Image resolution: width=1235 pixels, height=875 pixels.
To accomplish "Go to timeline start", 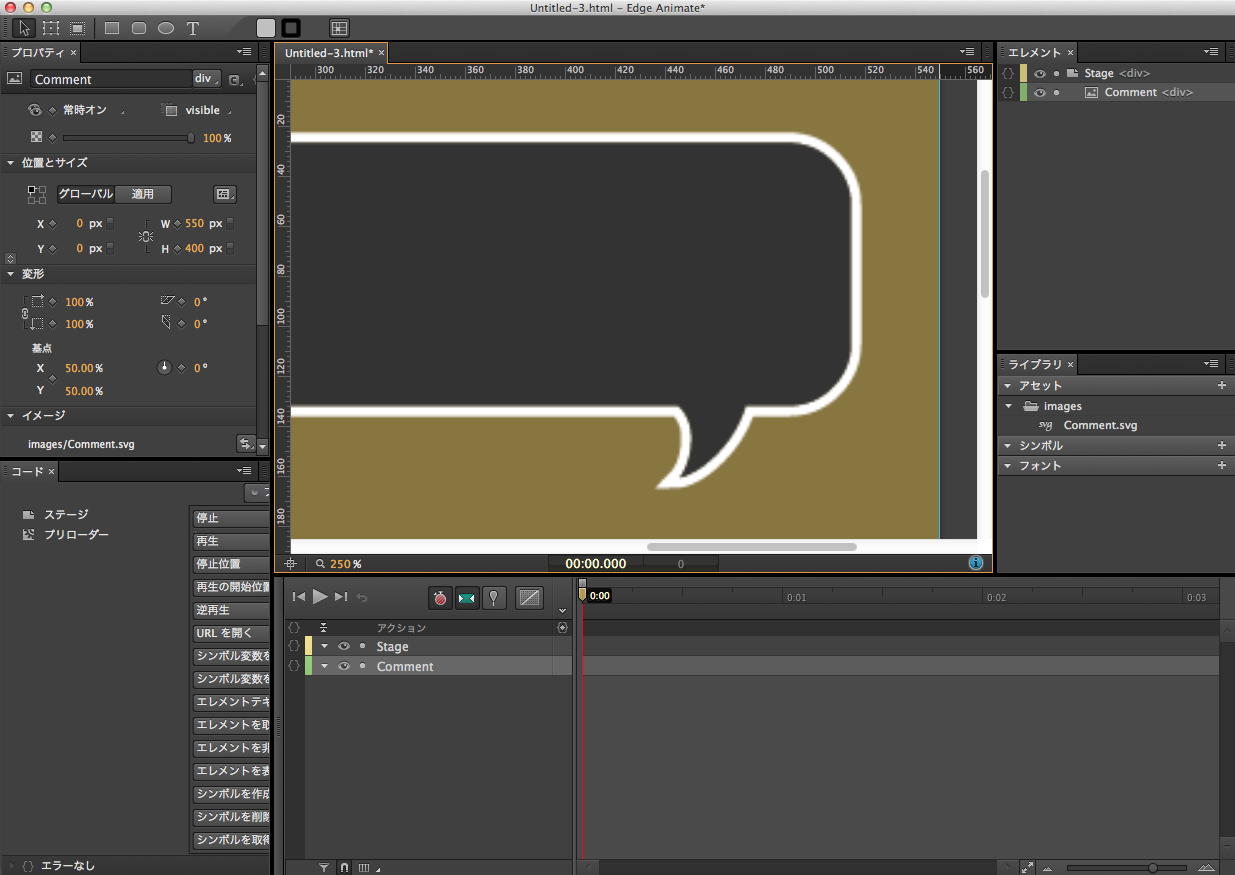I will (298, 597).
